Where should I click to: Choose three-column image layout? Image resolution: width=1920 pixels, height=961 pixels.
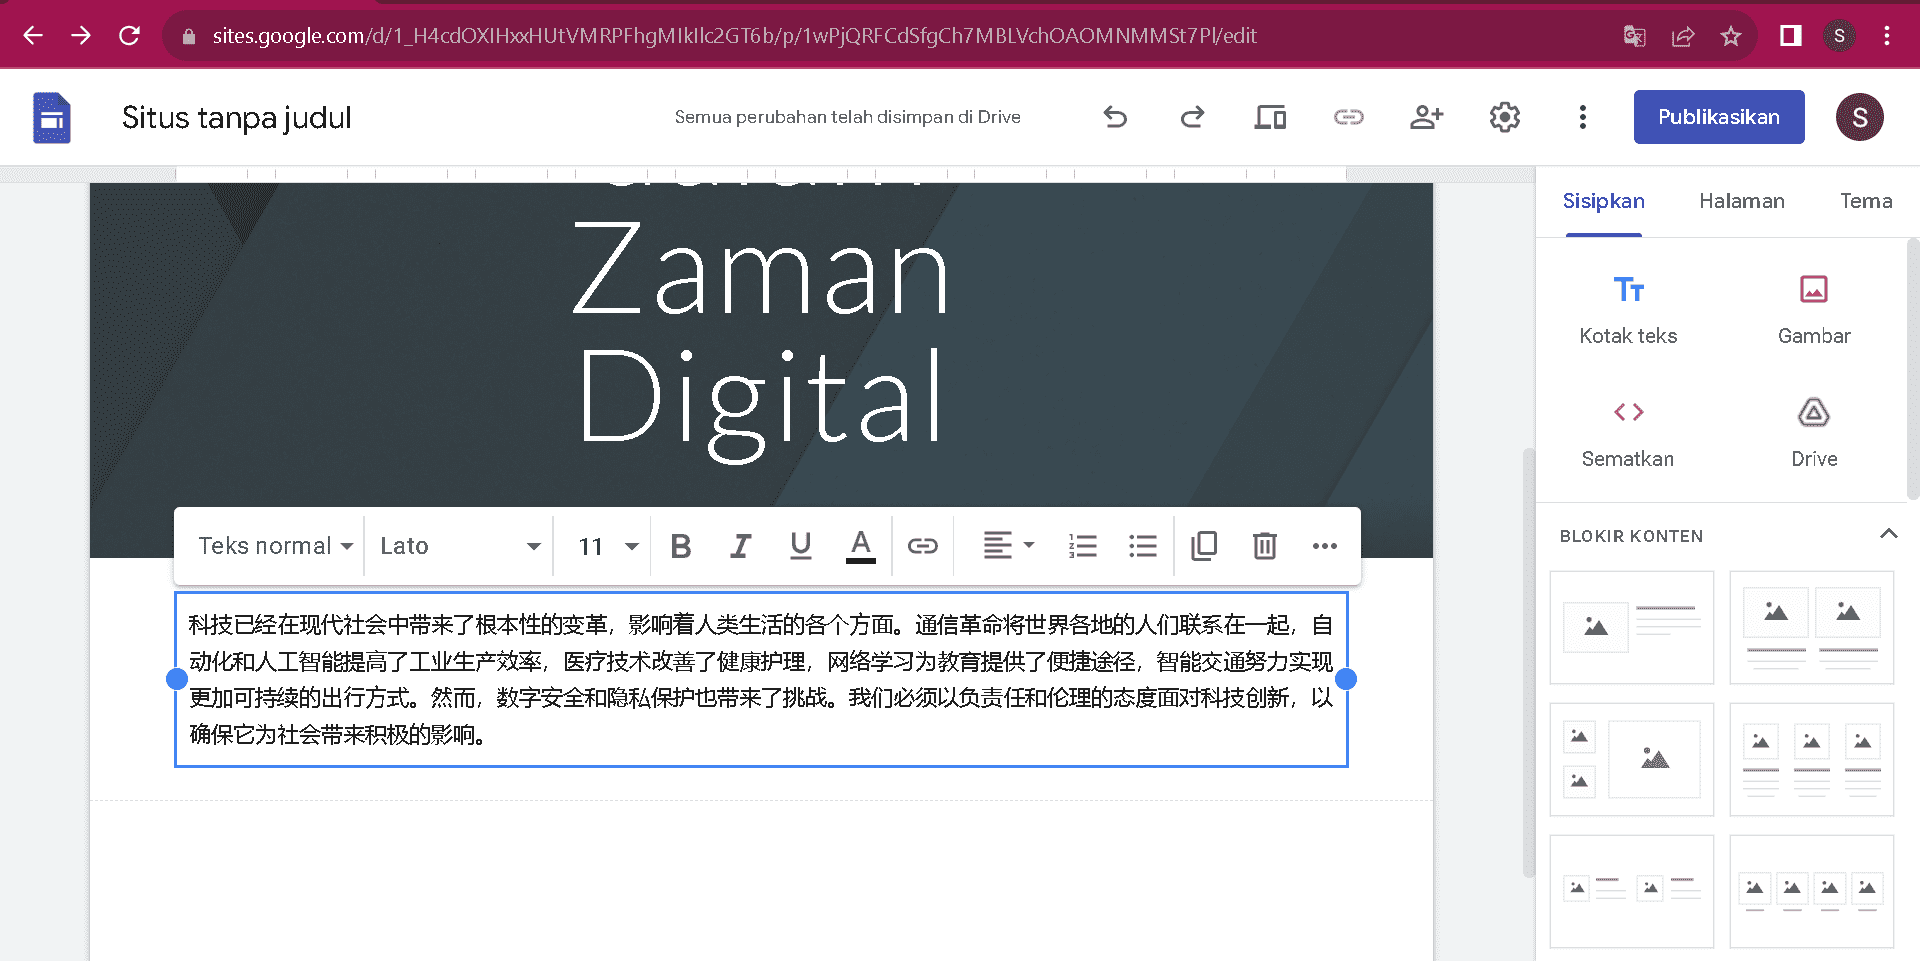click(x=1812, y=760)
